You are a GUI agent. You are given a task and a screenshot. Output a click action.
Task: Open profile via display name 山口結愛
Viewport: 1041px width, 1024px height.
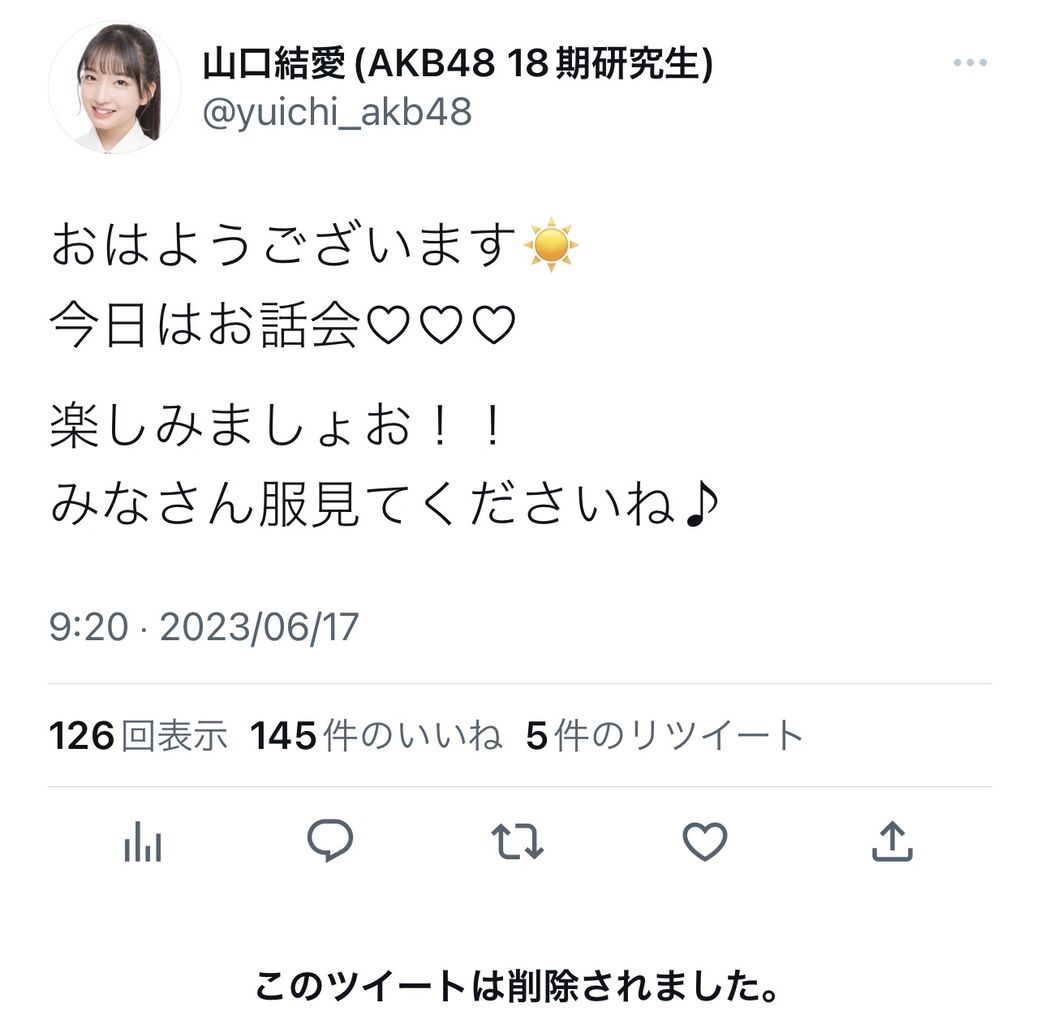coord(274,64)
